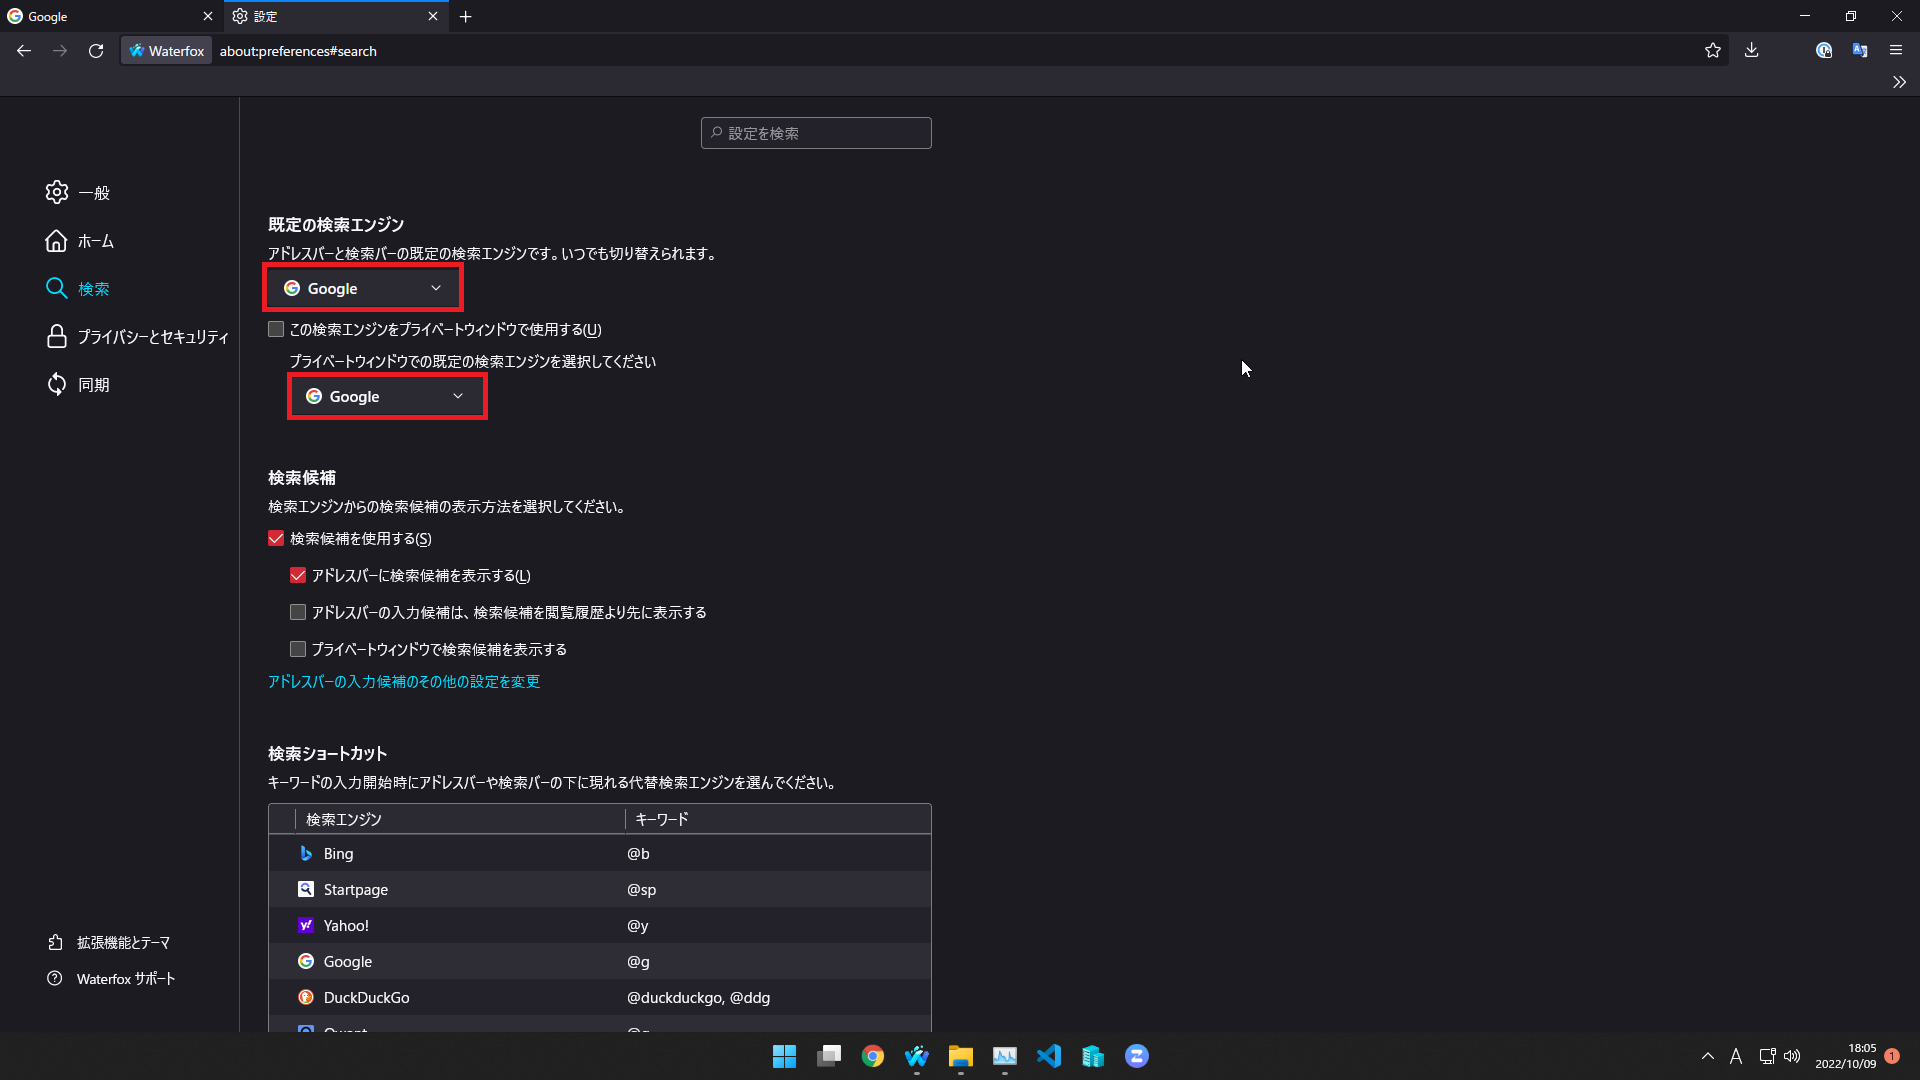Click the Waterfox identity box in address bar
The image size is (1920, 1080).
click(167, 51)
